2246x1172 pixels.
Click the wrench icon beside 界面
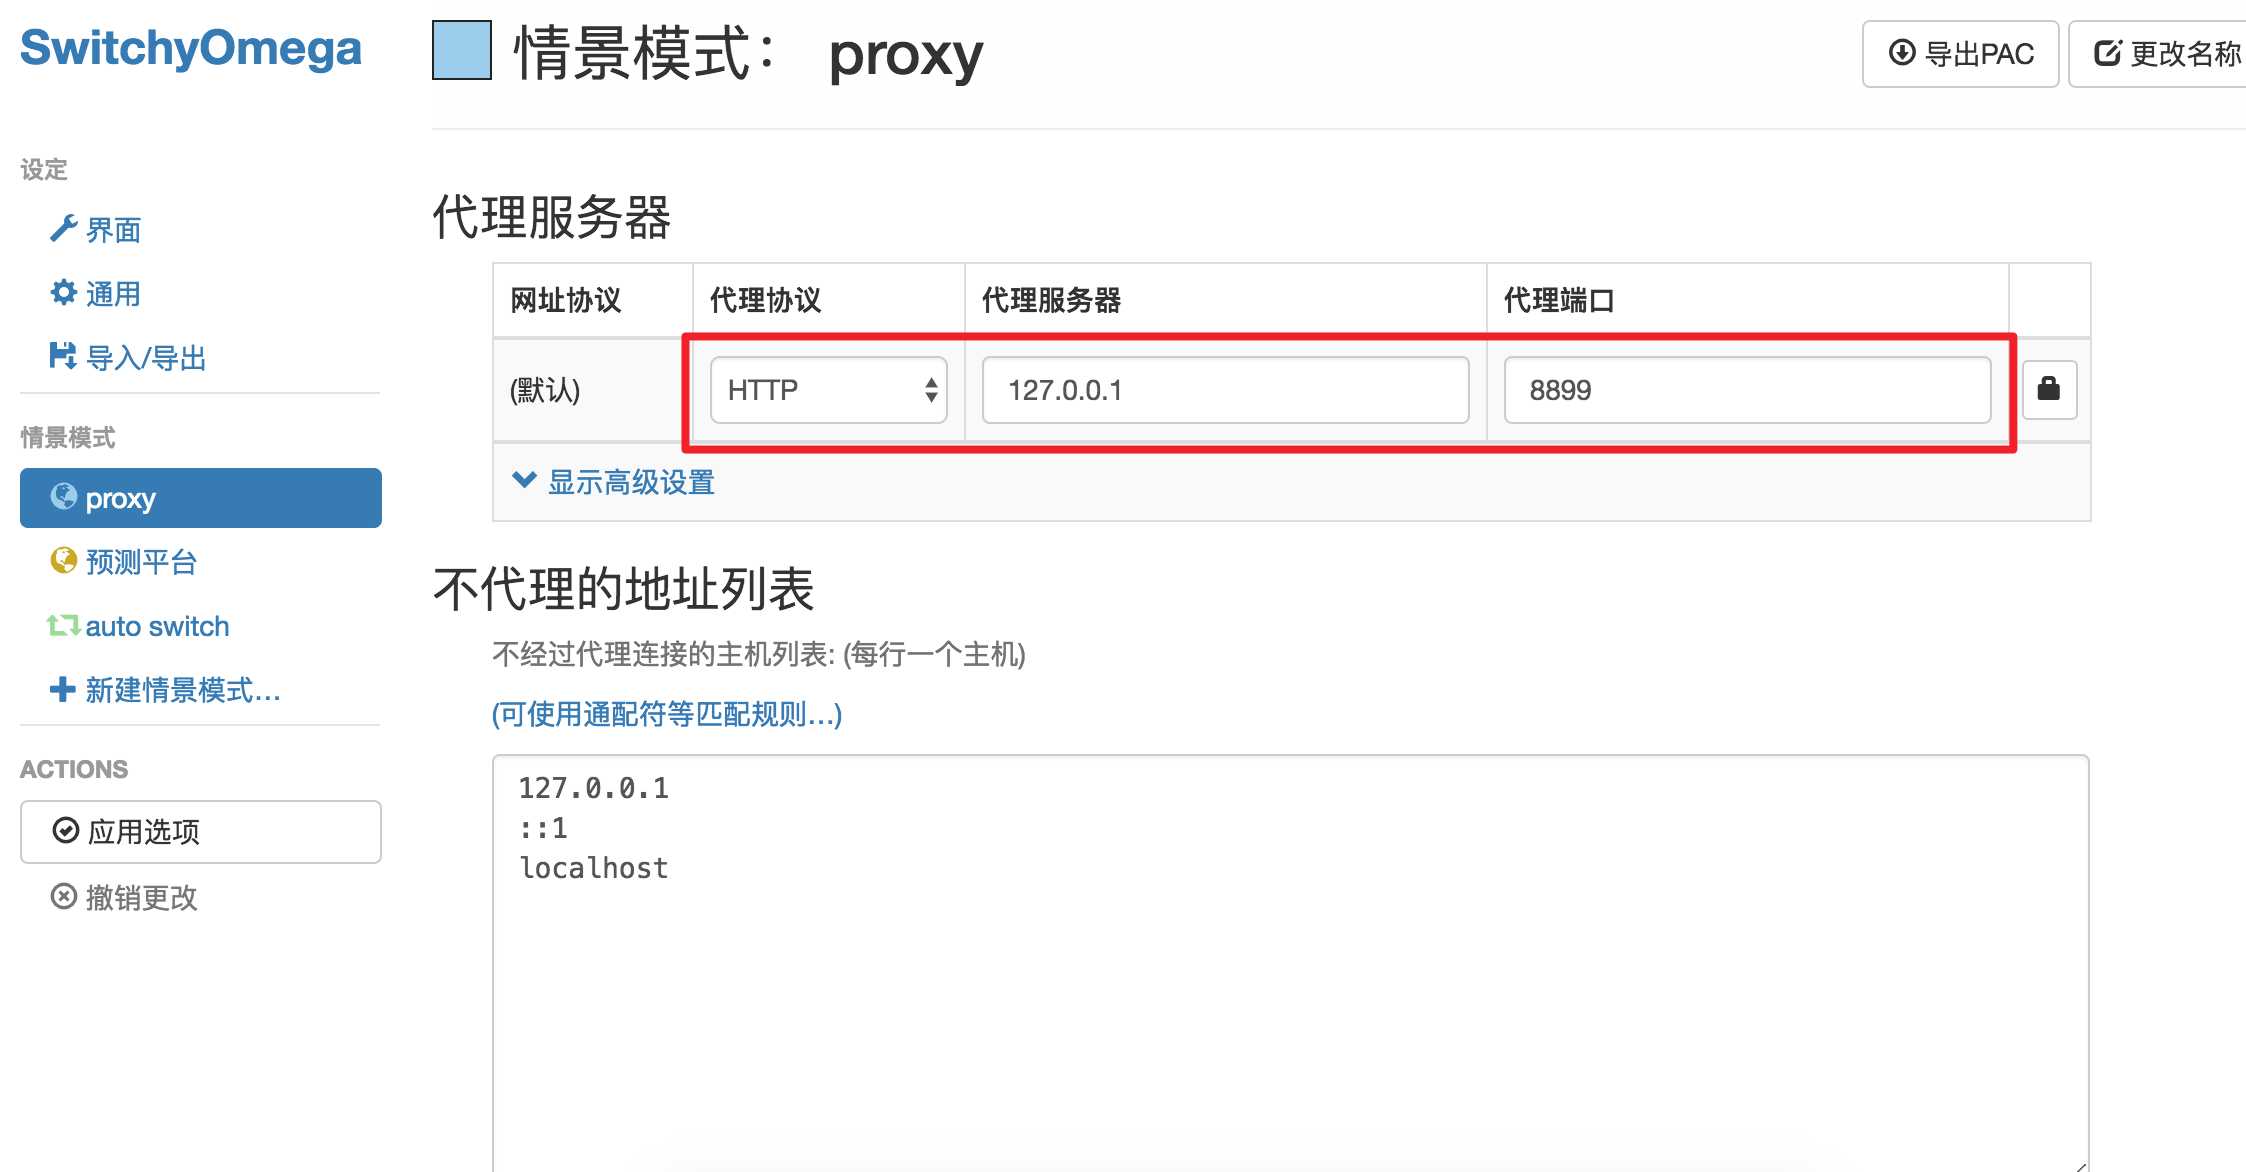click(63, 229)
